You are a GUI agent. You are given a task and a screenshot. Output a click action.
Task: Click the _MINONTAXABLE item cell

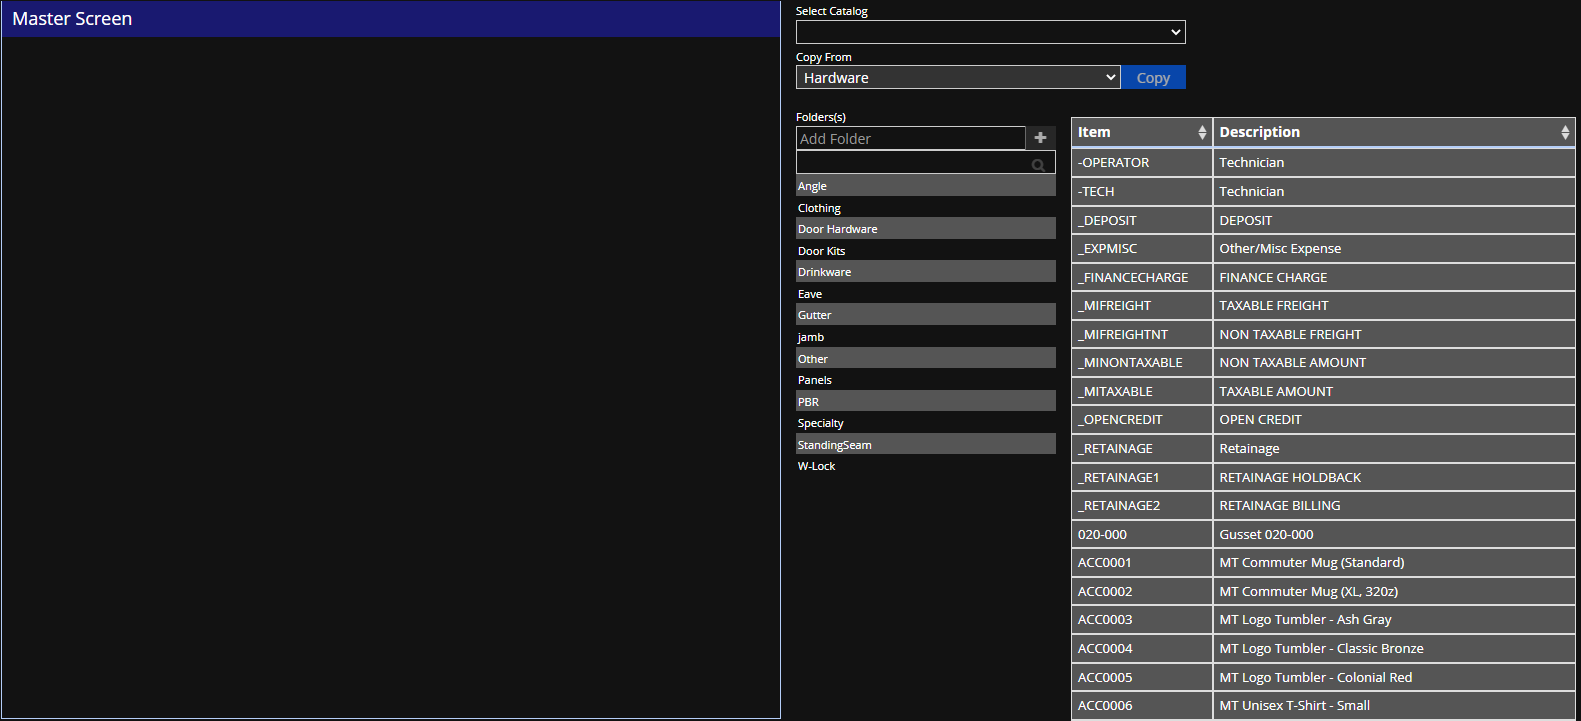point(1142,362)
